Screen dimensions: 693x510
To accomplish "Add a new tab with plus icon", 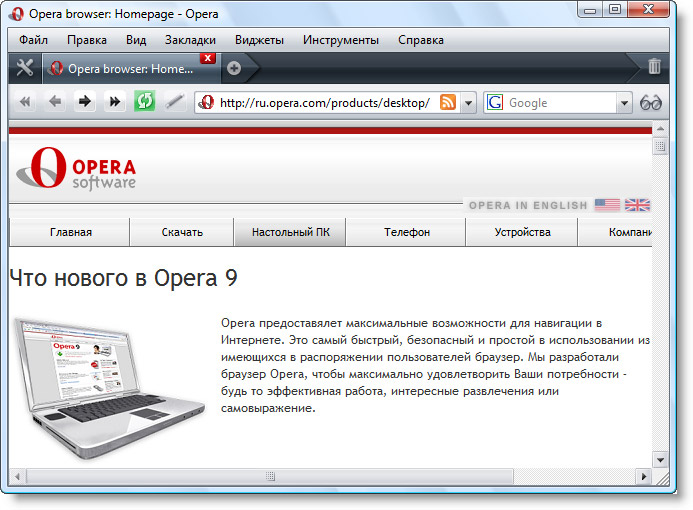I will (x=234, y=68).
